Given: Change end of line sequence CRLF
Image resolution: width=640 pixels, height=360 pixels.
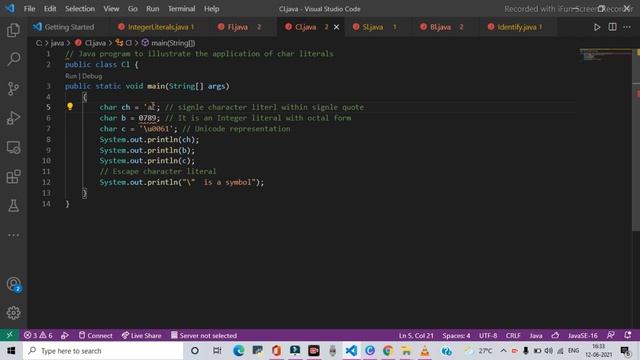Looking at the screenshot, I should click(x=513, y=336).
